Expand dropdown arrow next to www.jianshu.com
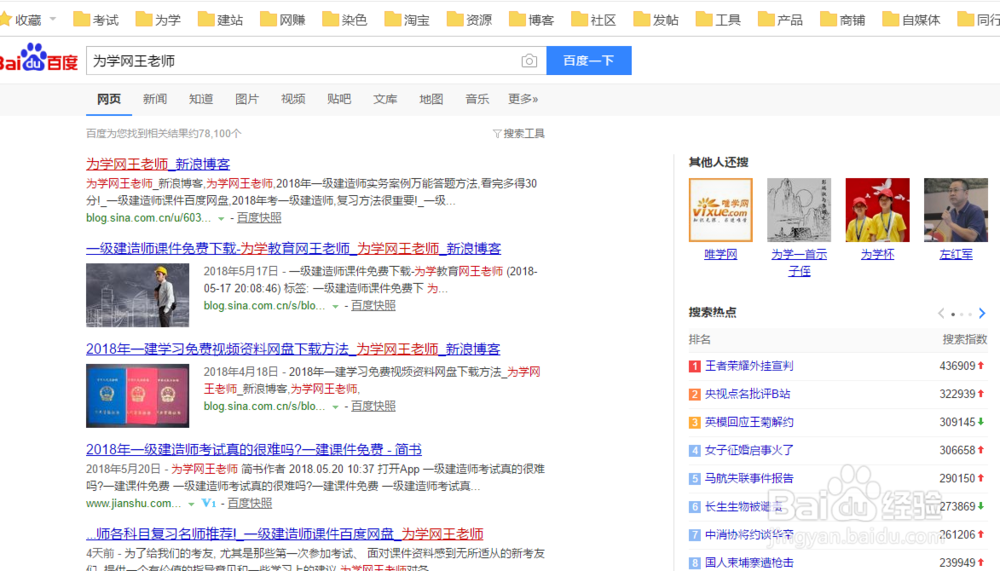The image size is (1000, 571). [x=191, y=504]
